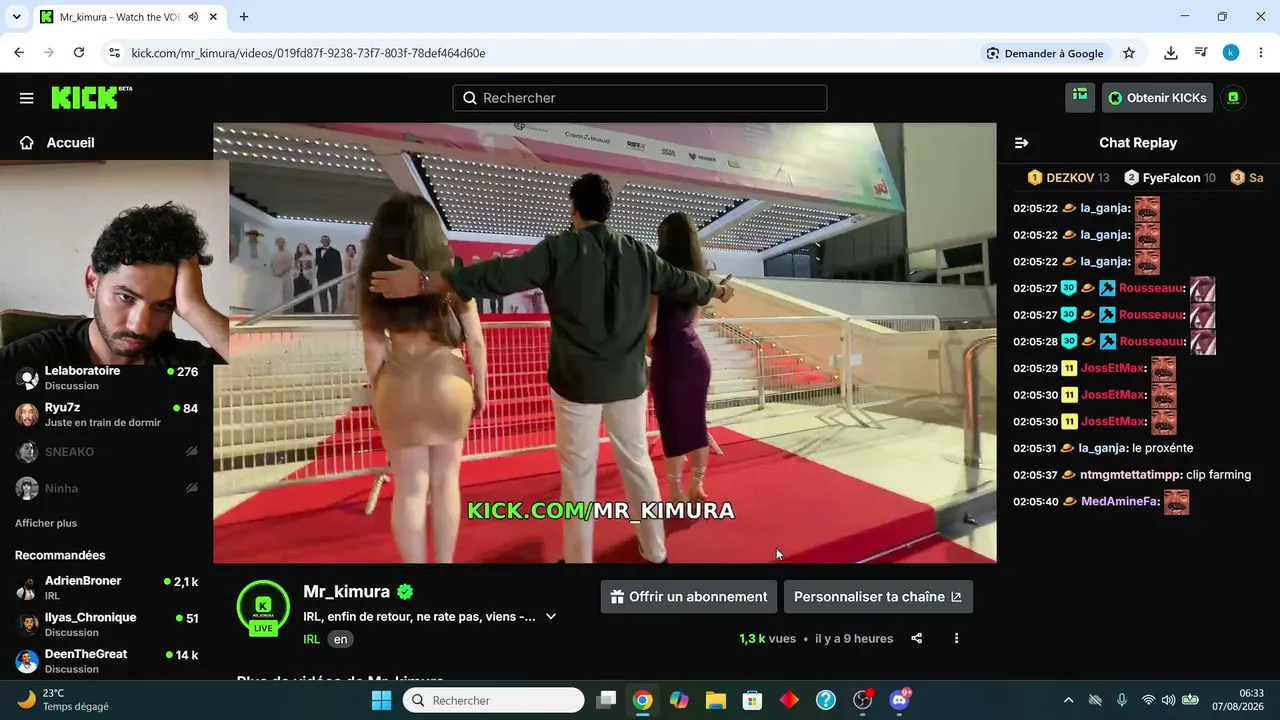
Task: Open ntmgmtettatimpp's chat username
Action: tap(1131, 475)
